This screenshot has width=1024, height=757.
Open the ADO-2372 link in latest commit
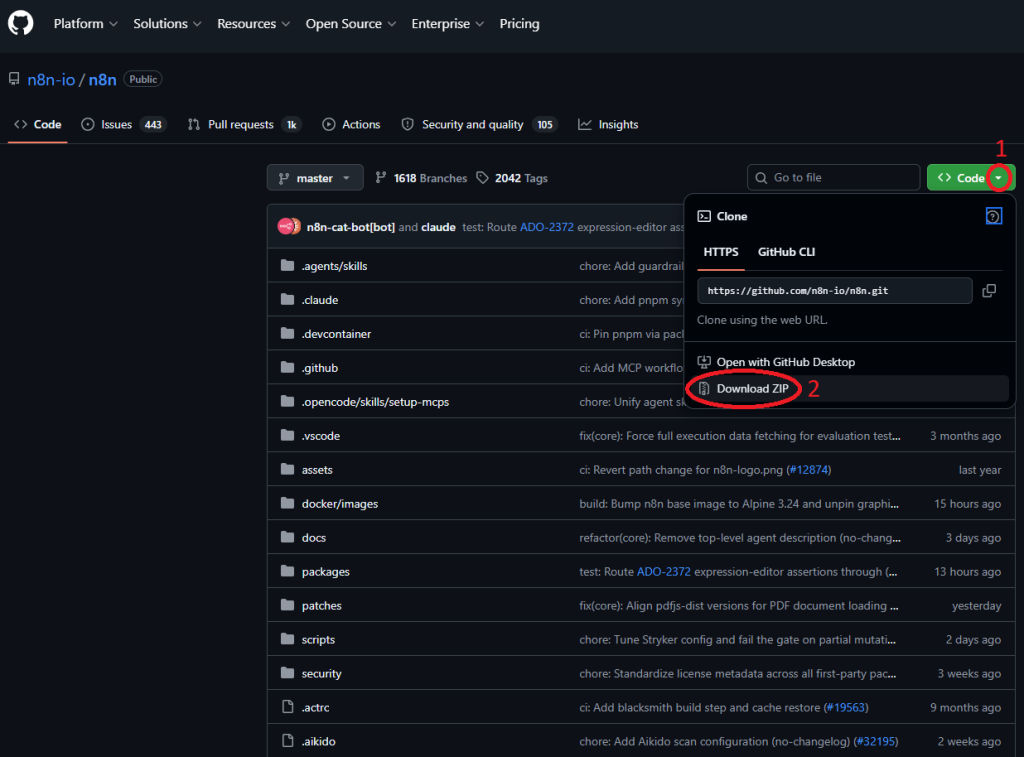pyautogui.click(x=547, y=227)
